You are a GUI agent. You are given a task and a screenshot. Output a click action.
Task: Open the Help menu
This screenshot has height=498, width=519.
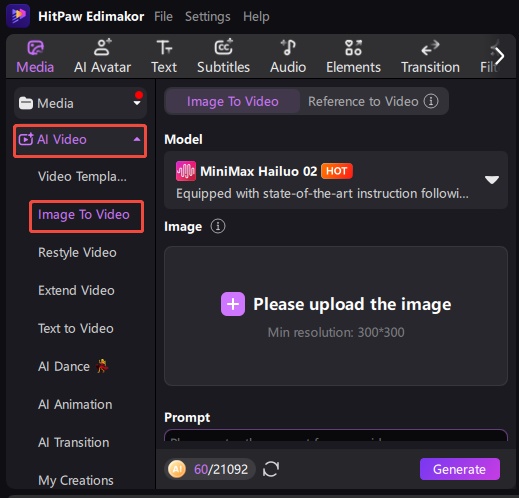(x=256, y=16)
